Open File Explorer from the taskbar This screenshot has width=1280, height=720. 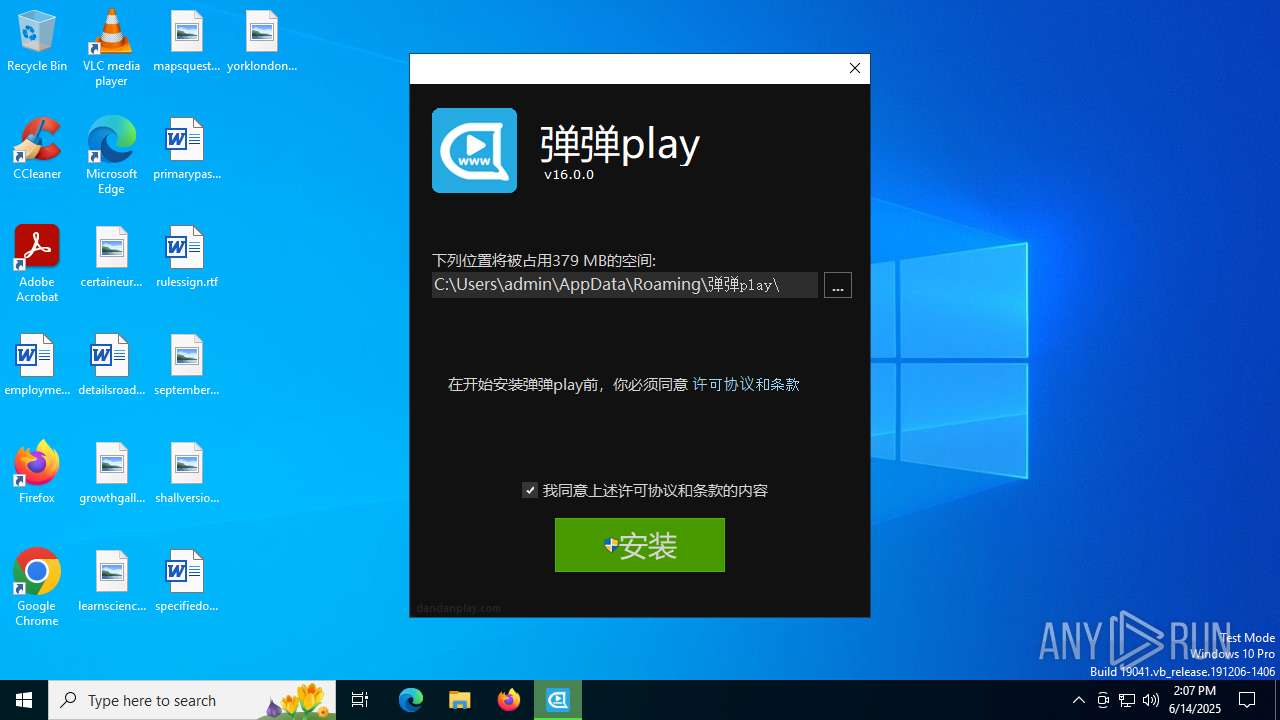[x=460, y=700]
